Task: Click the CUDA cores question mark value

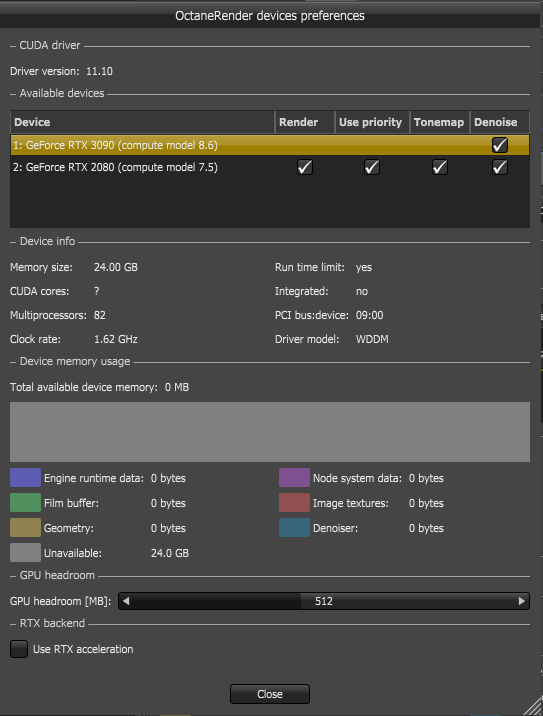Action: [x=96, y=291]
